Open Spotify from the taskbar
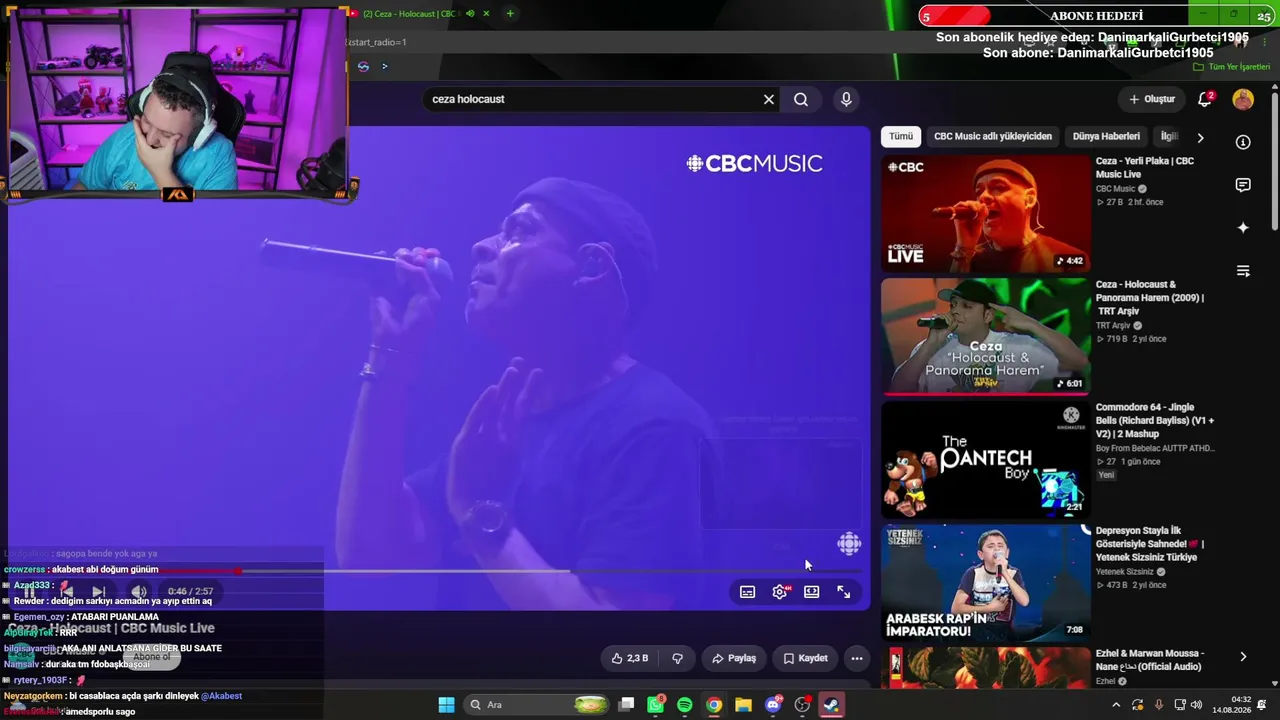 (x=685, y=705)
